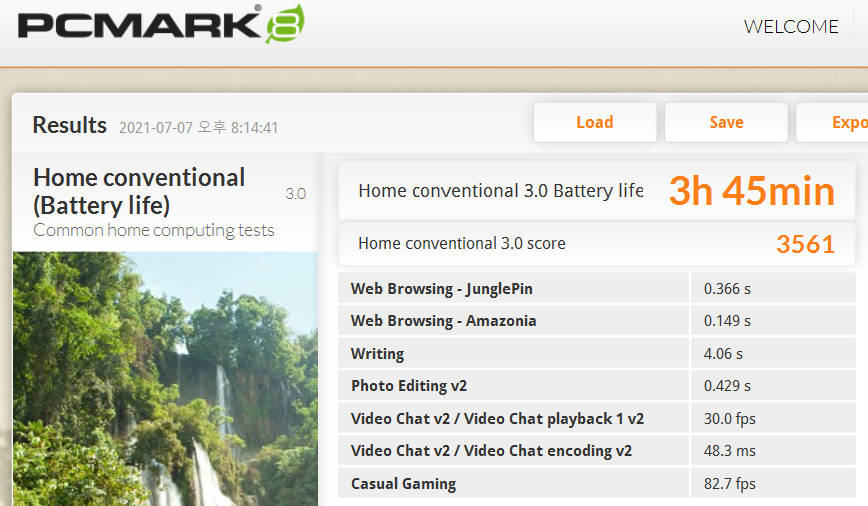Click the Results heading

pos(70,125)
